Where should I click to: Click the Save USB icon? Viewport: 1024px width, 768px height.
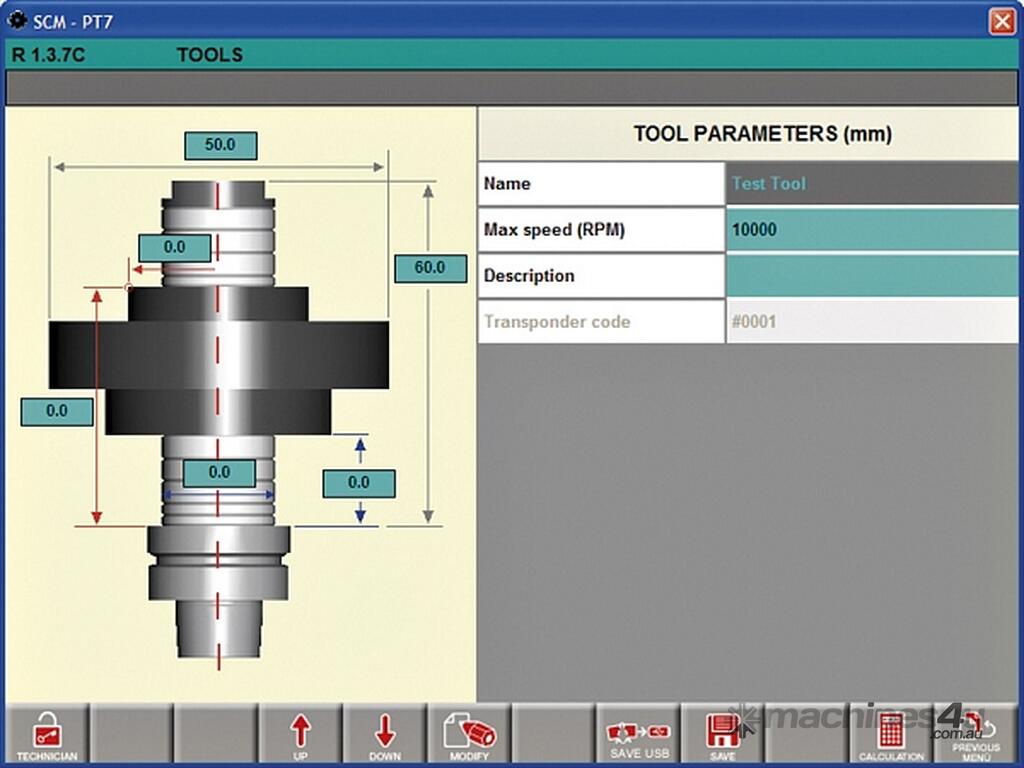pyautogui.click(x=639, y=735)
